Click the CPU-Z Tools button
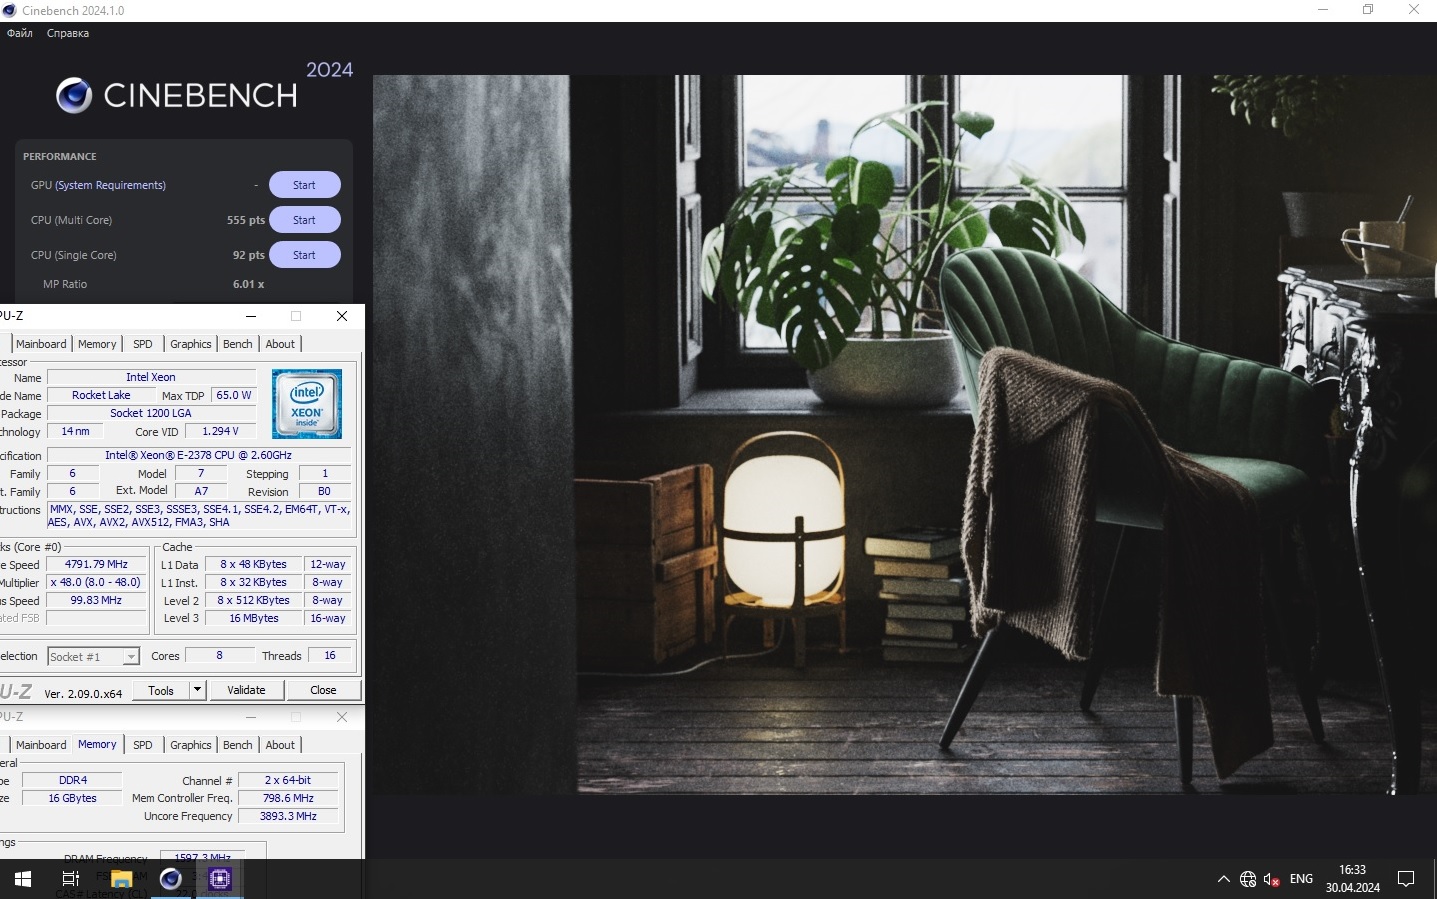The height and width of the screenshot is (899, 1437). click(x=161, y=691)
